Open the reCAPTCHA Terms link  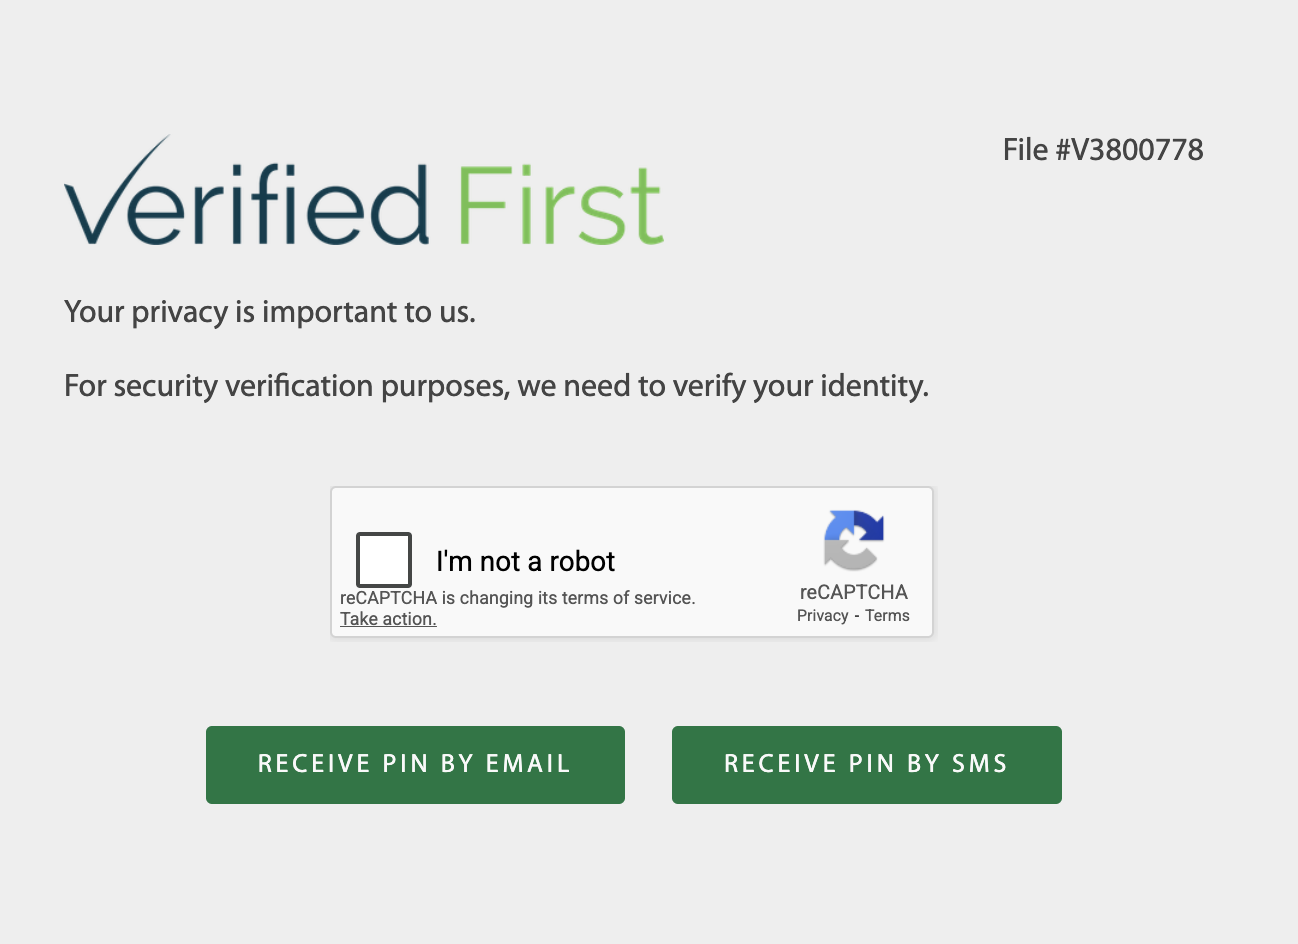(887, 616)
